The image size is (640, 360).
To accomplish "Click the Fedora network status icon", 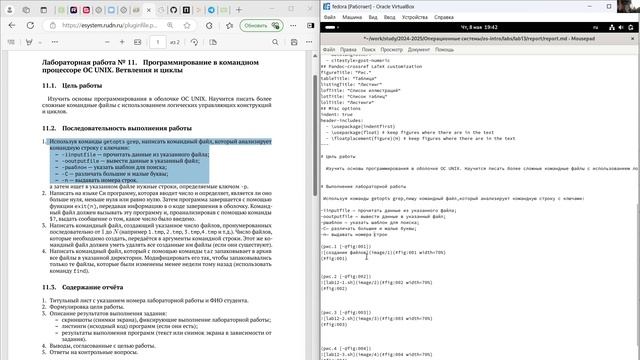I will click(611, 27).
